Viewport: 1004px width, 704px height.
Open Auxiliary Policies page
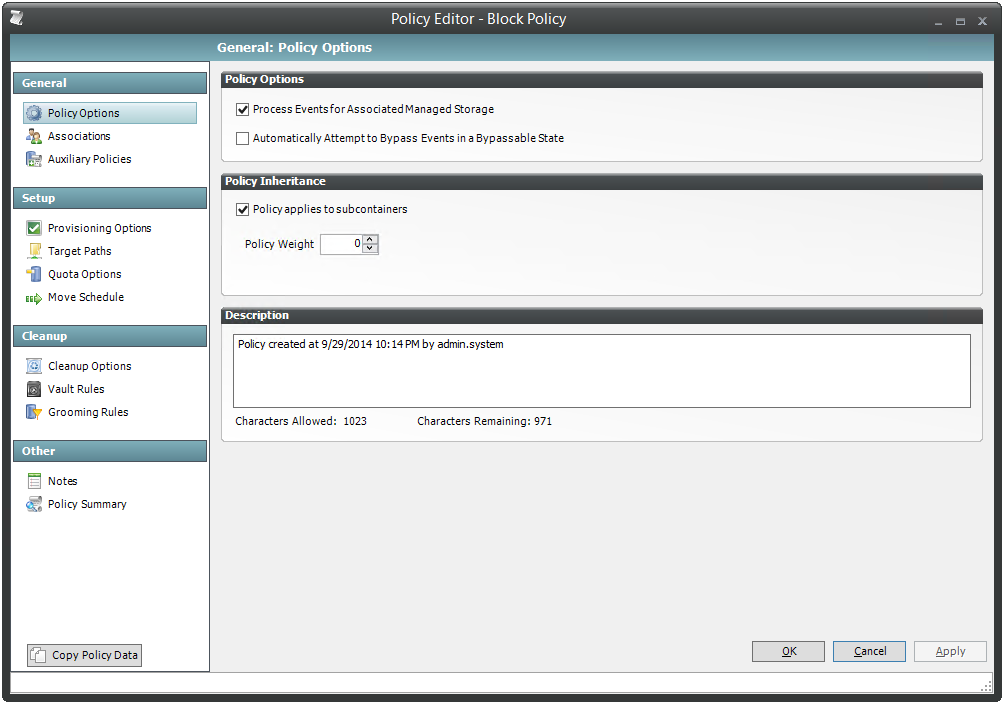[89, 160]
